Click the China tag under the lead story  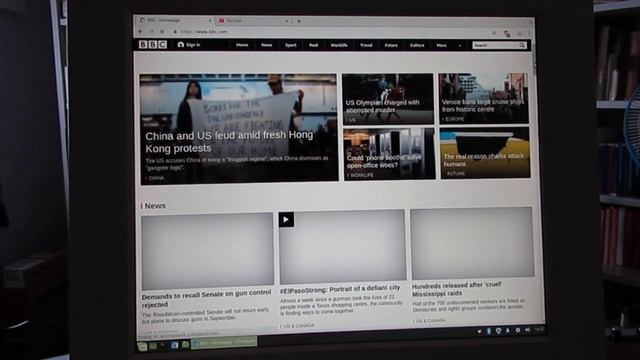156,178
